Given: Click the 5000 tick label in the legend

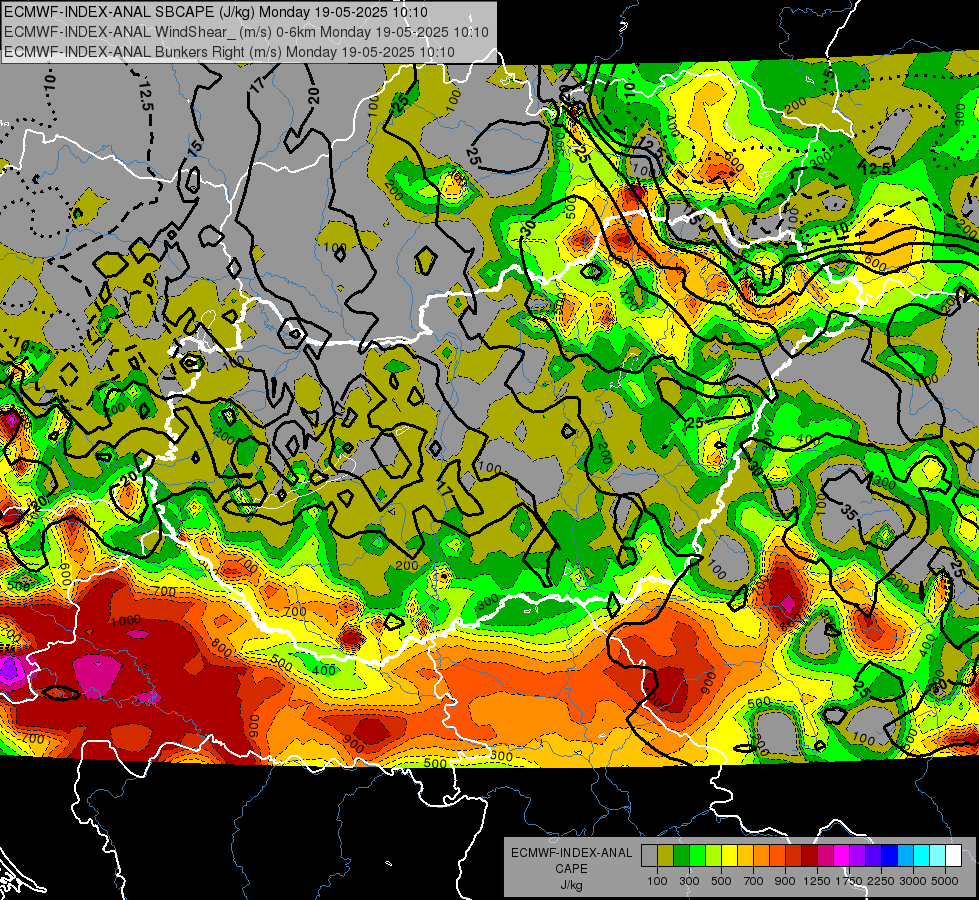Looking at the screenshot, I should click(x=945, y=881).
